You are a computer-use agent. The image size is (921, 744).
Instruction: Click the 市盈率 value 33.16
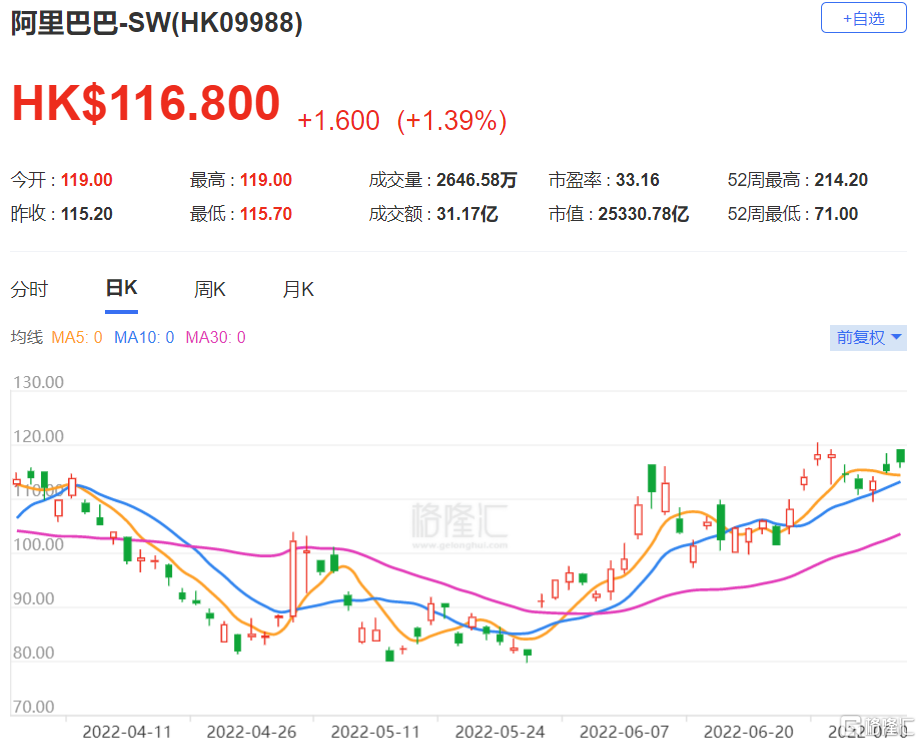click(x=637, y=180)
